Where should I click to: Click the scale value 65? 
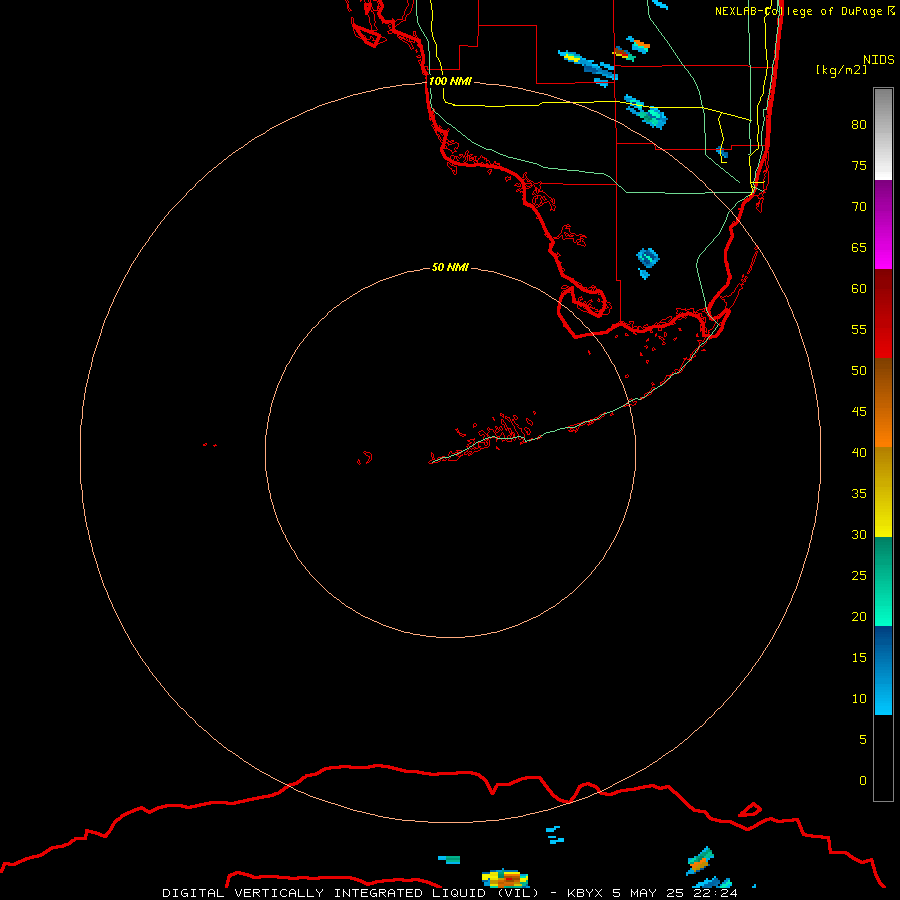click(x=859, y=247)
